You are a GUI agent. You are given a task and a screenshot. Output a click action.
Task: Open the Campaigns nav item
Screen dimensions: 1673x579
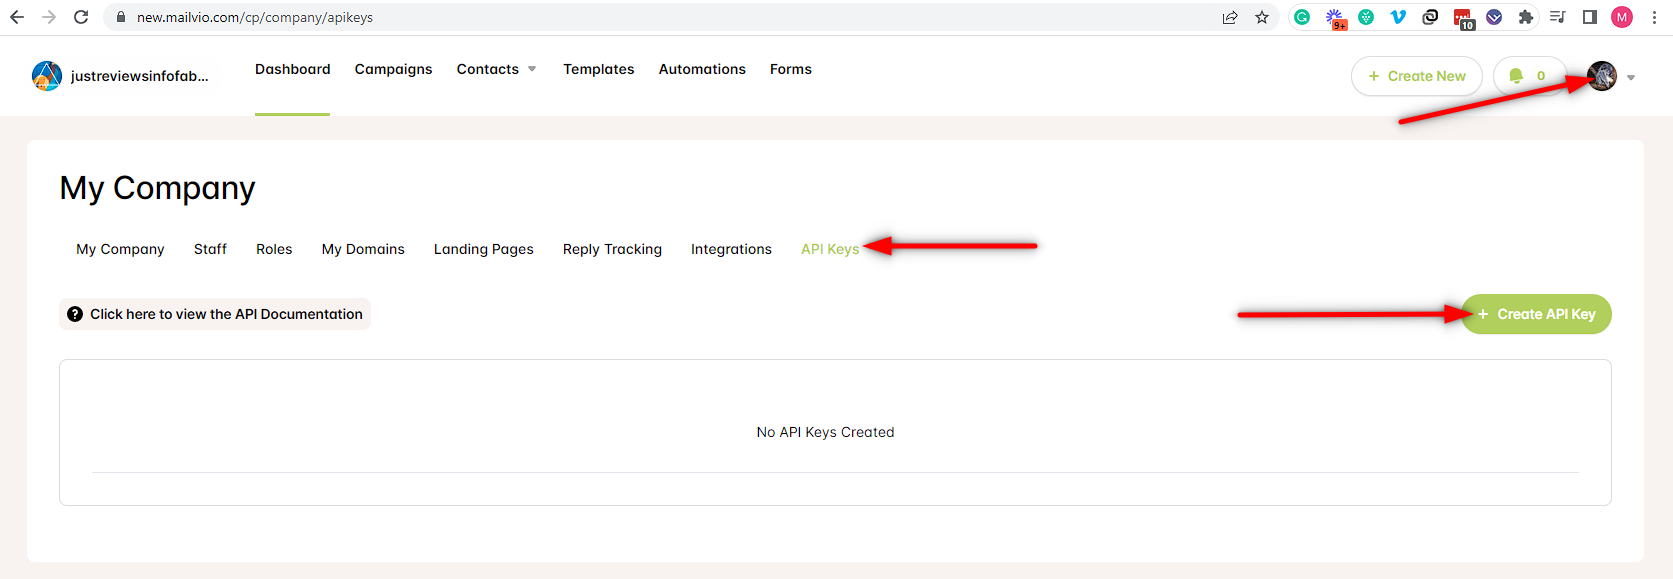tap(393, 69)
